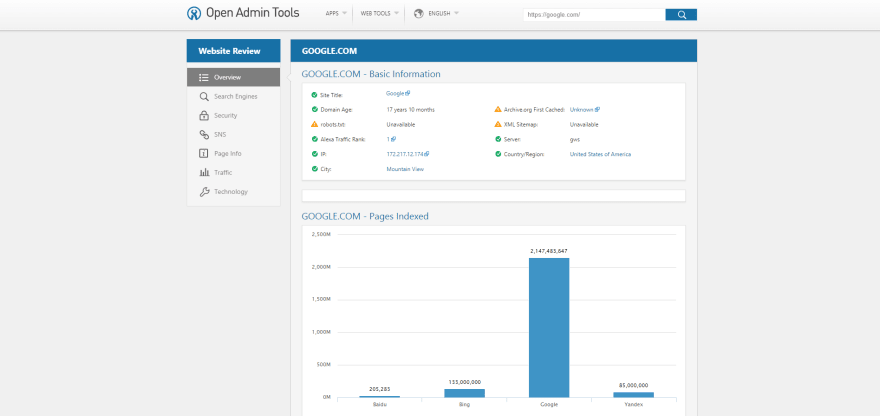Click the URL search input field
This screenshot has width=880, height=416.
pos(594,15)
